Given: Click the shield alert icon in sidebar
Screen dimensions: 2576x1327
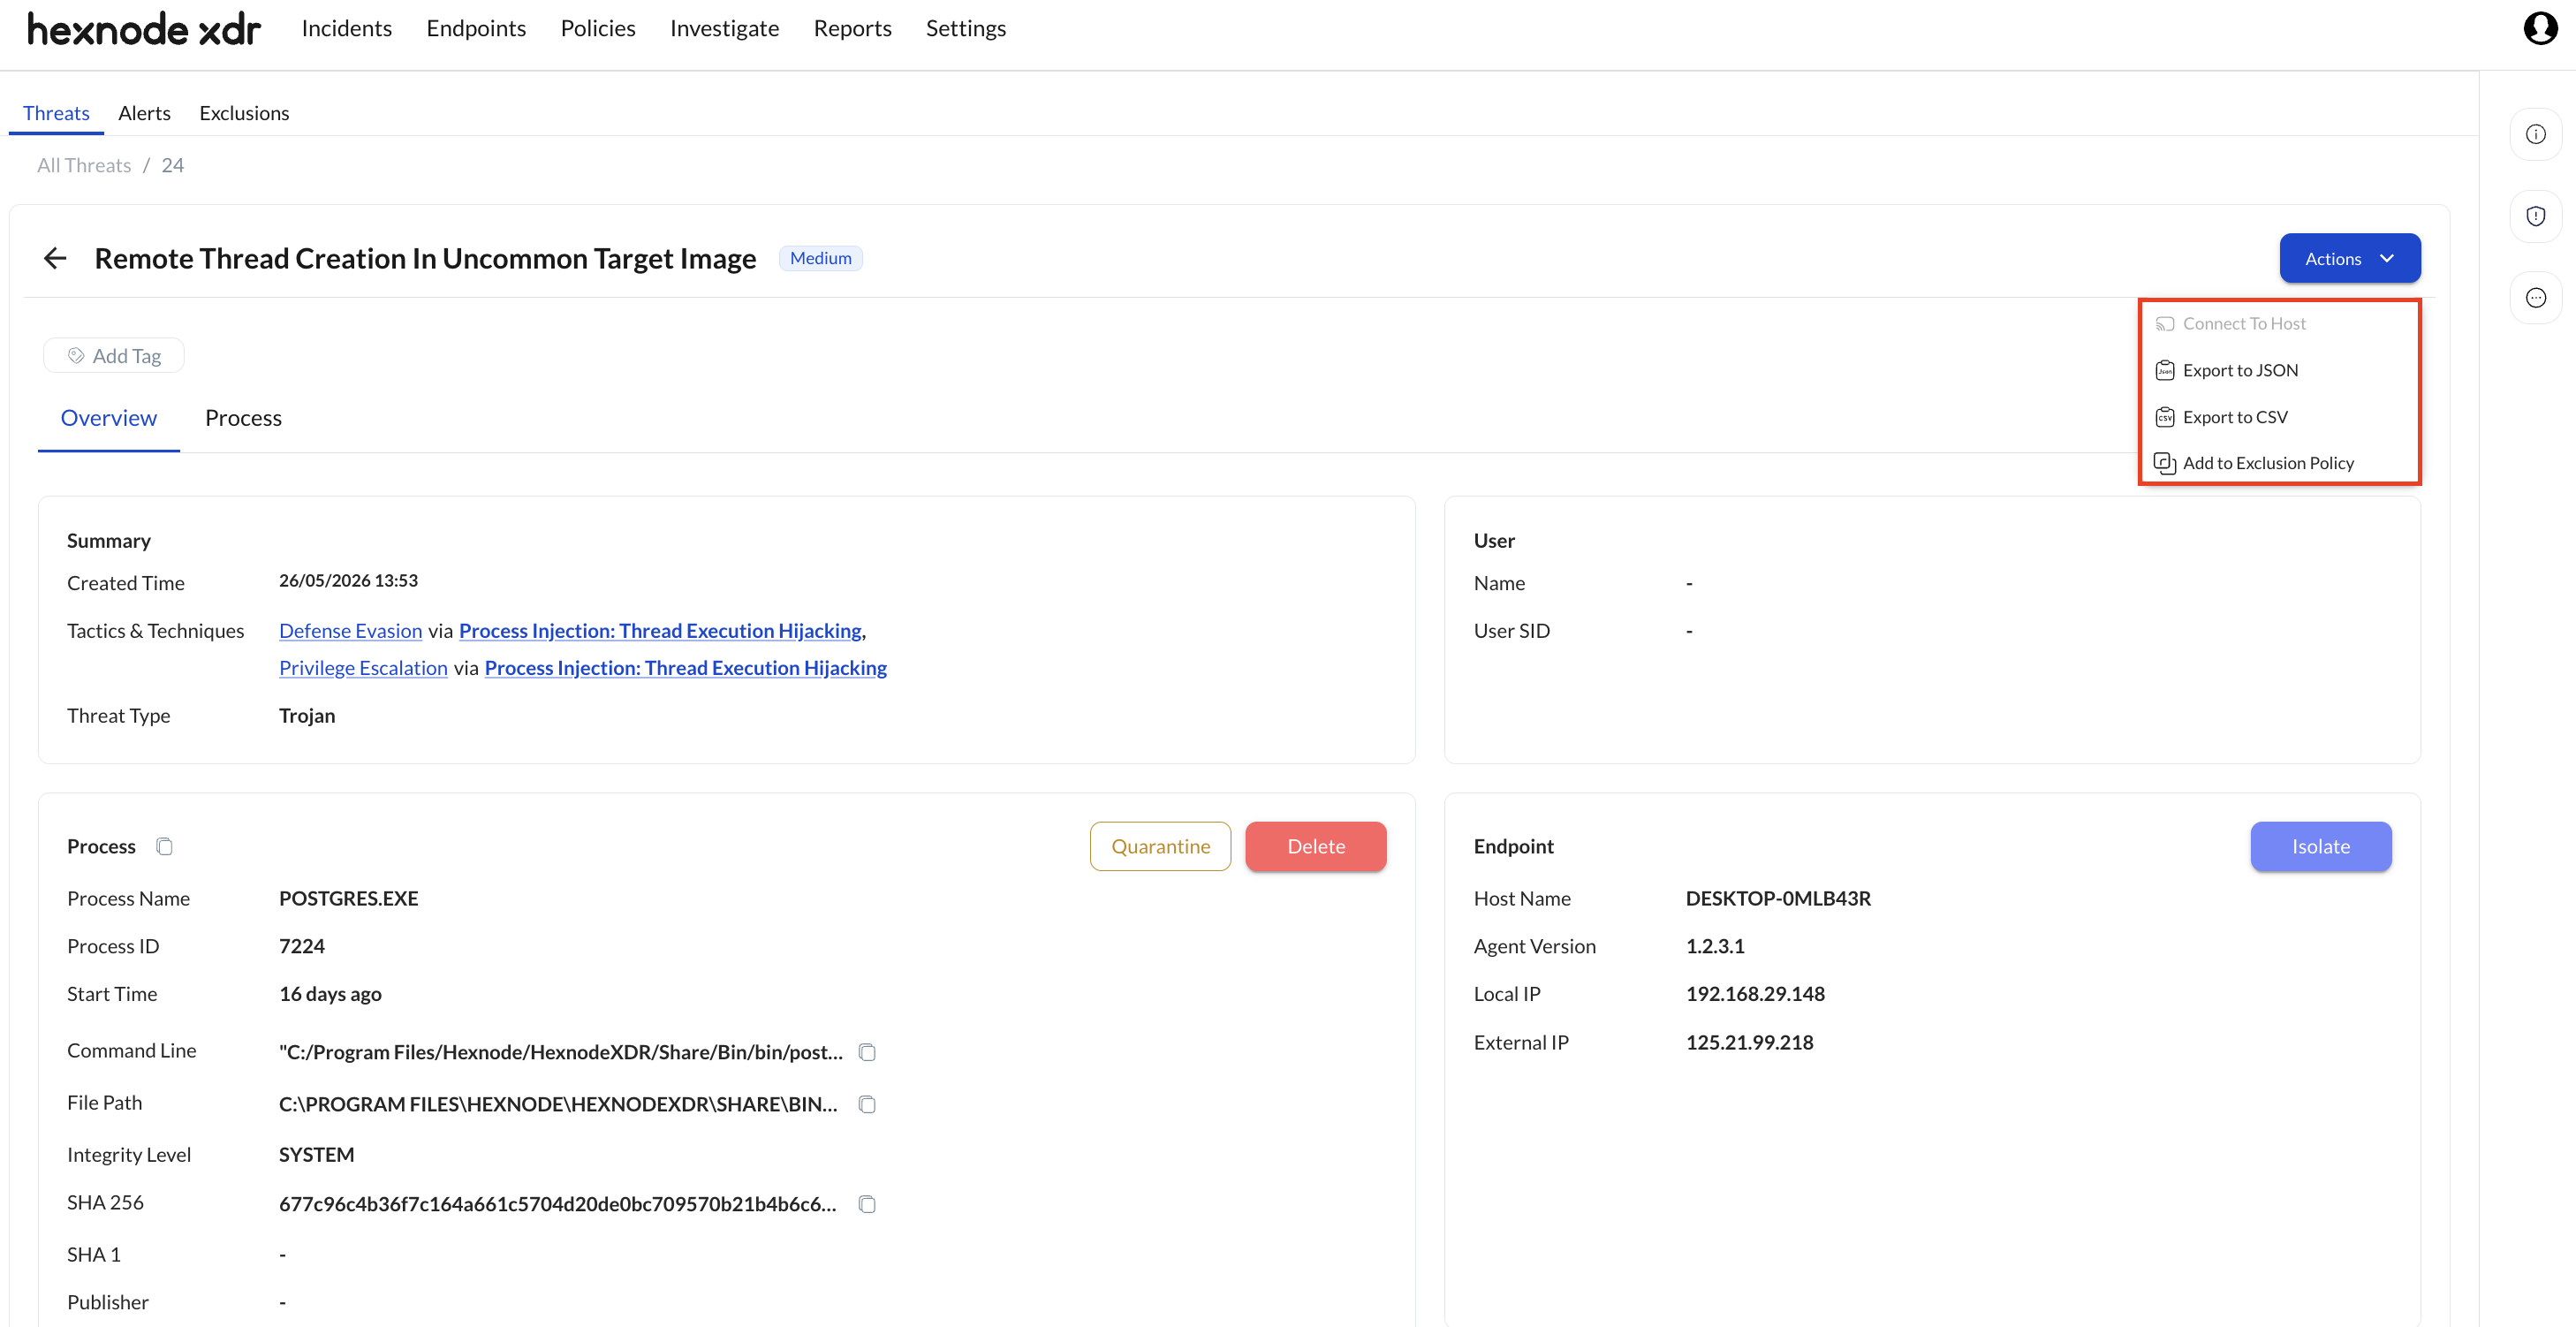Looking at the screenshot, I should (2536, 216).
